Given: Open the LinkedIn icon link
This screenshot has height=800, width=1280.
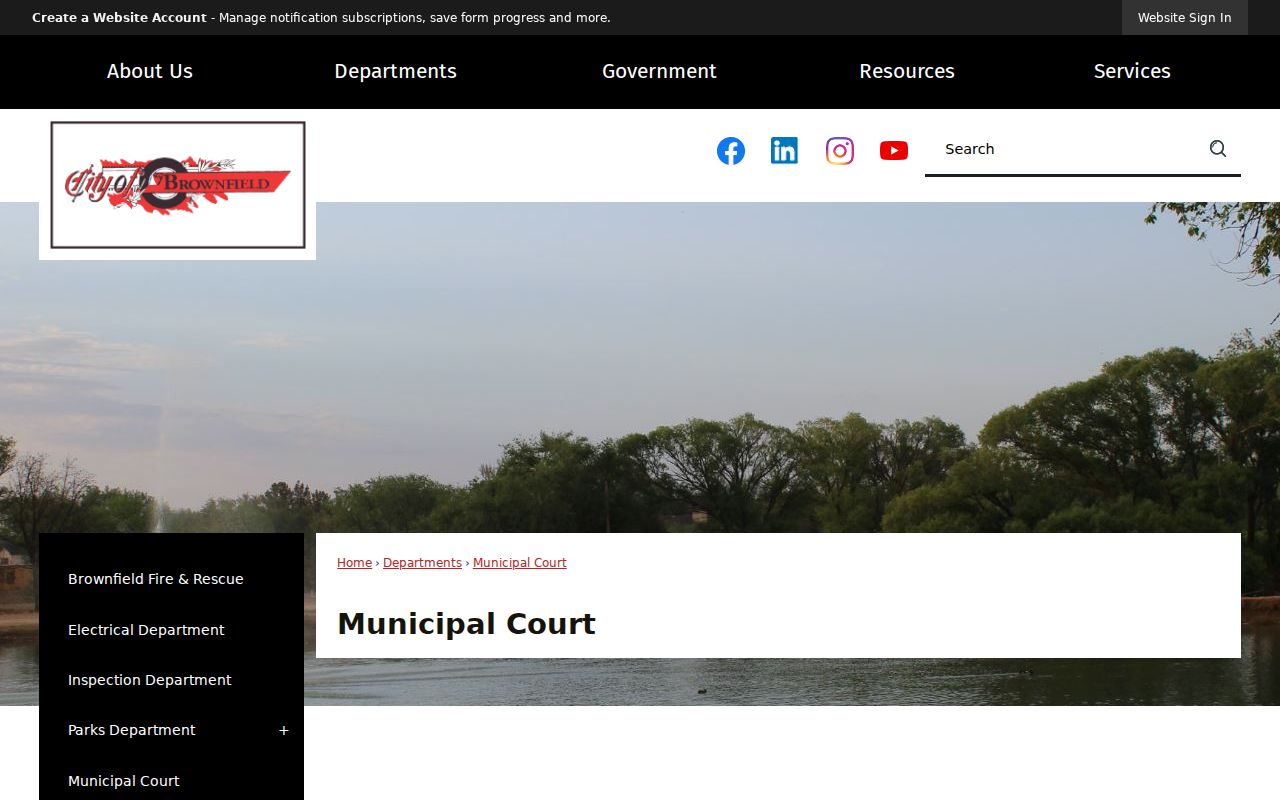Looking at the screenshot, I should point(785,151).
